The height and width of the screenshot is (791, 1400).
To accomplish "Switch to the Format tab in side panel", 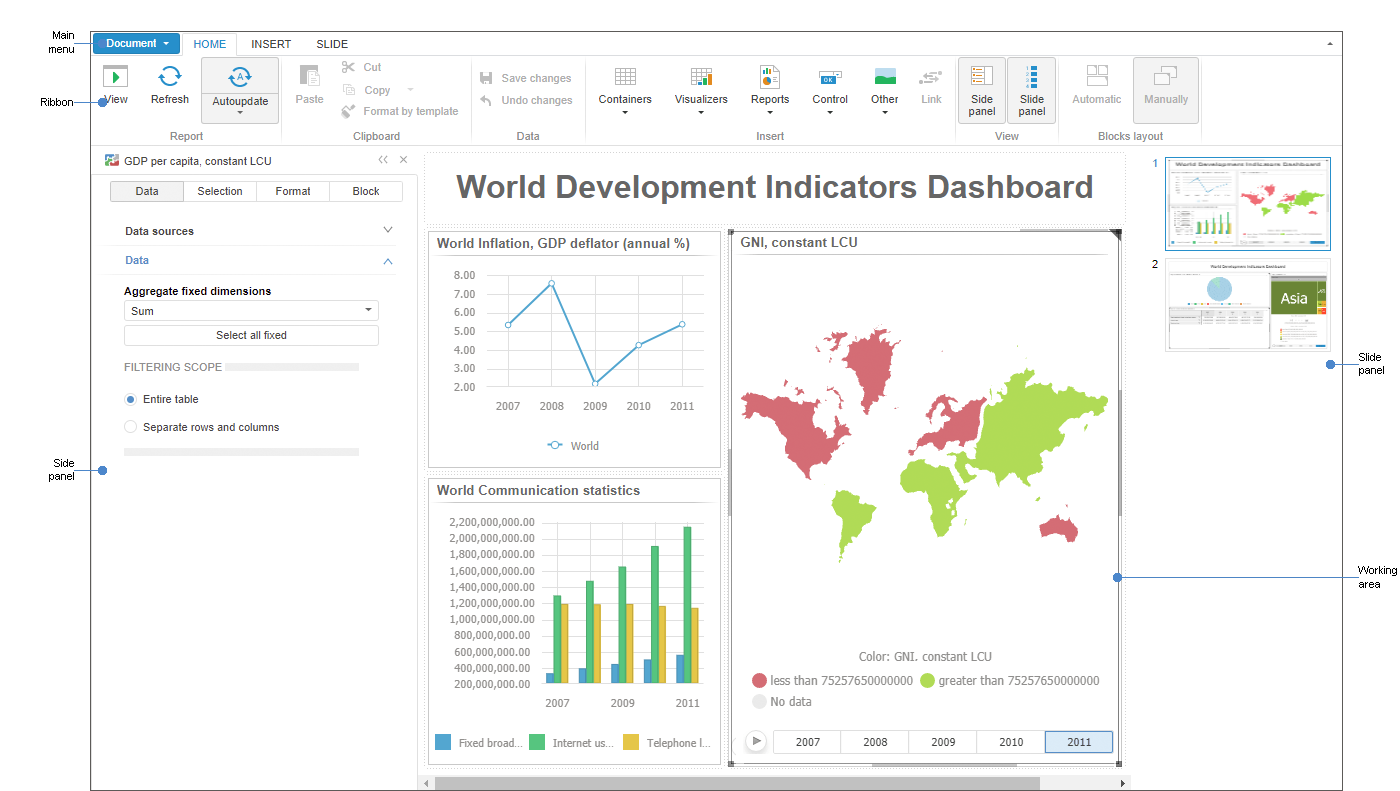I will coord(293,191).
